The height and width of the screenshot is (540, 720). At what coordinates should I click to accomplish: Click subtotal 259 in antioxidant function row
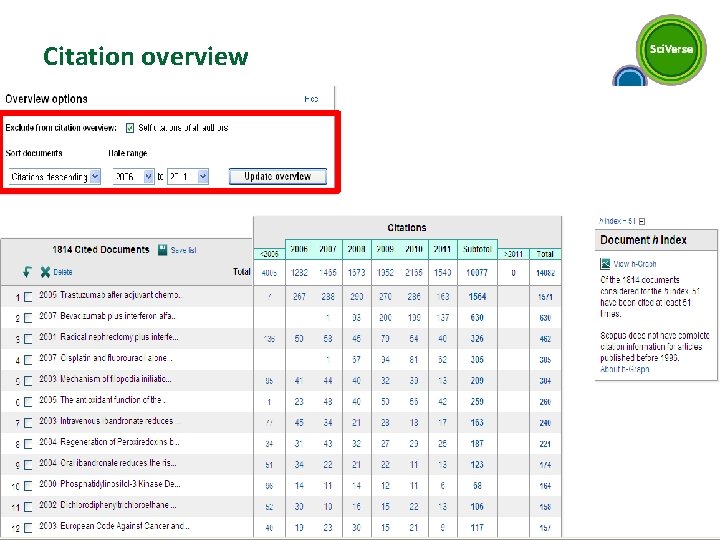click(477, 402)
